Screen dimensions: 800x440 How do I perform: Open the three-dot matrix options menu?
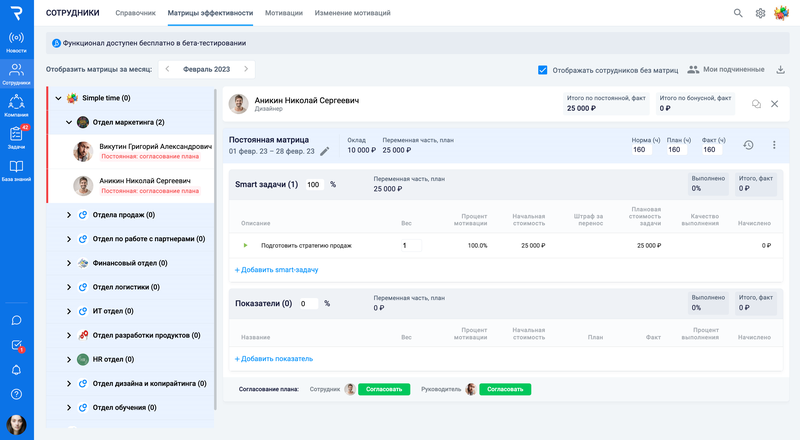pyautogui.click(x=773, y=145)
